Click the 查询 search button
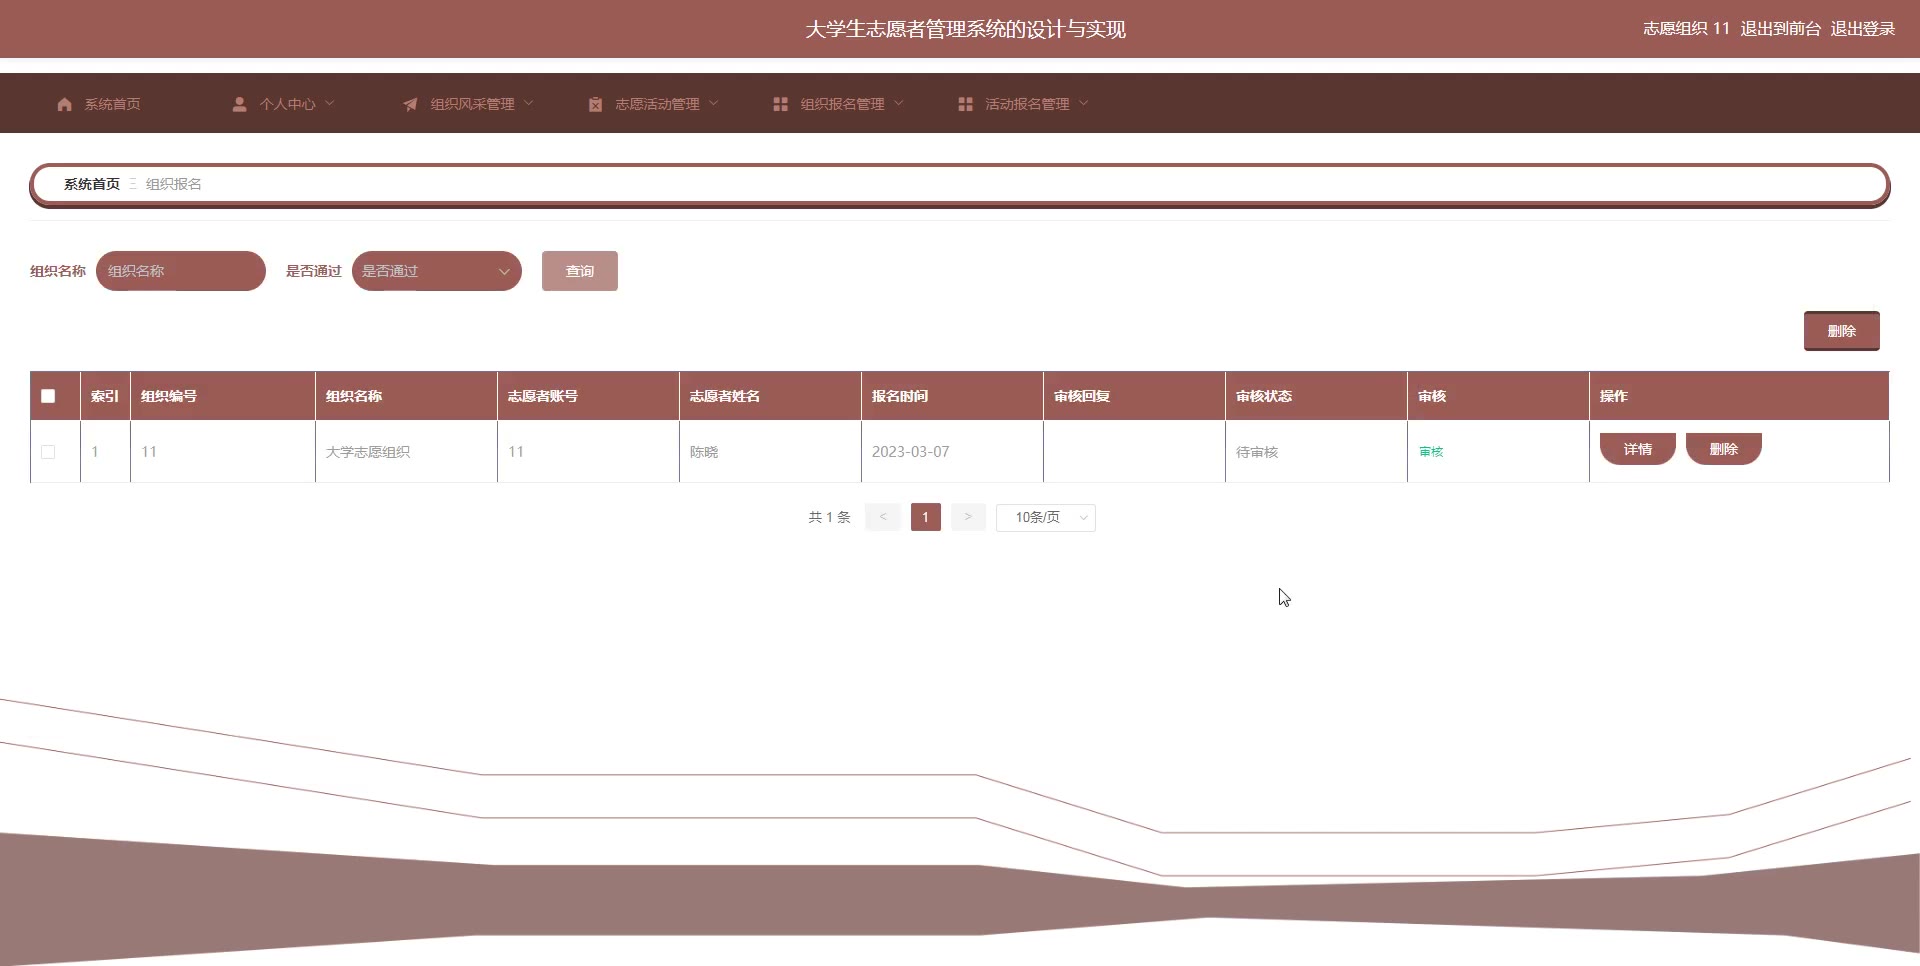 (x=580, y=271)
